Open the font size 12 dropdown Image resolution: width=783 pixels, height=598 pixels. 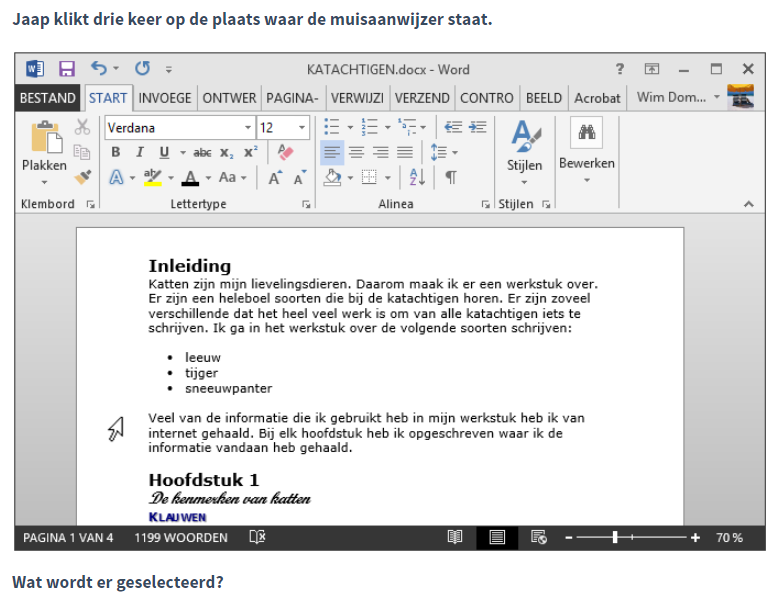coord(302,128)
